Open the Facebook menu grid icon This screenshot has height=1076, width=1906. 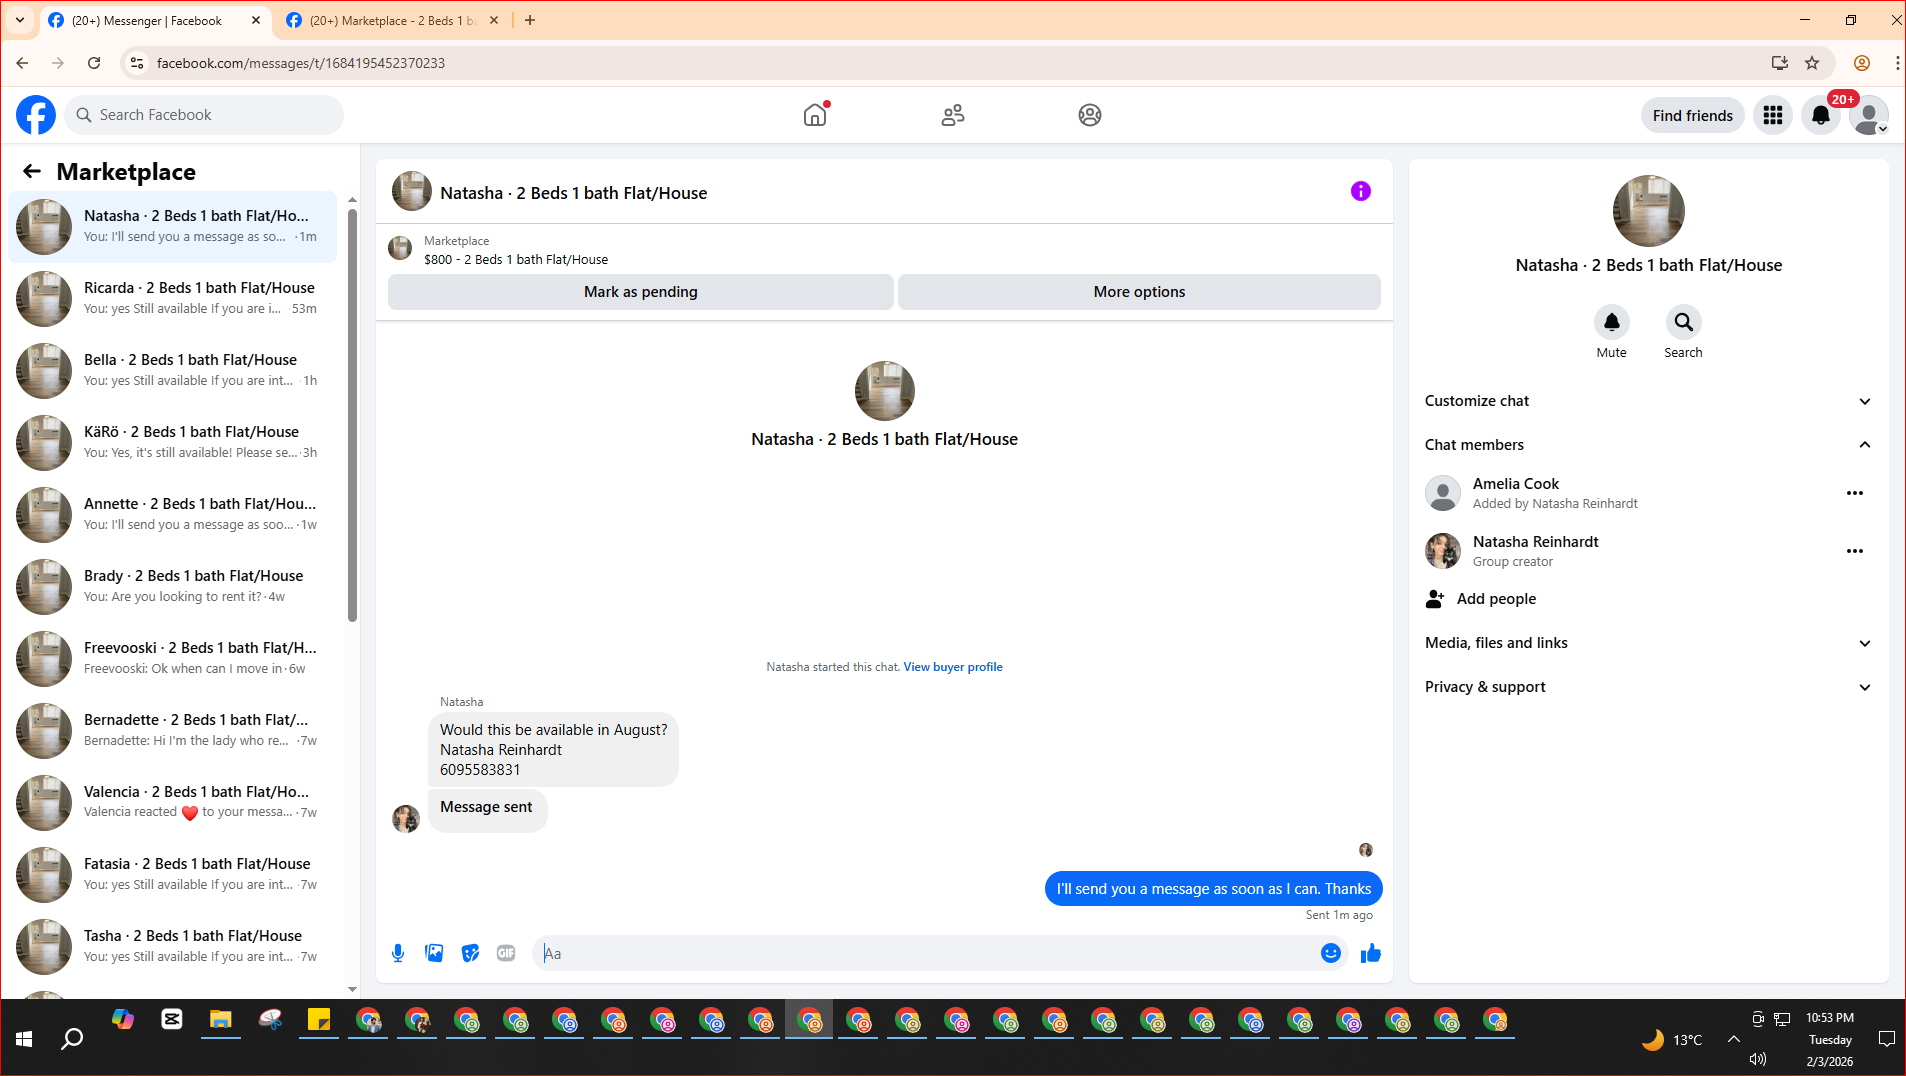click(1773, 115)
